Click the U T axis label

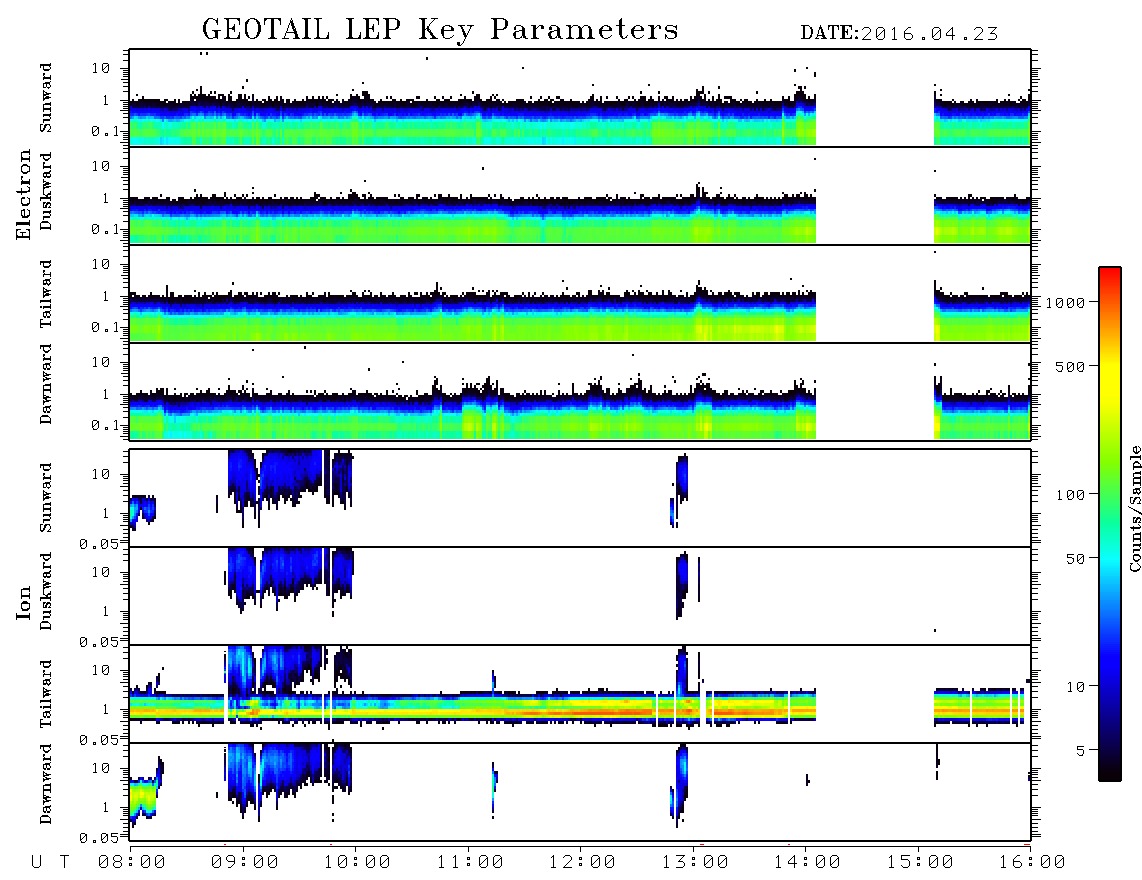coord(50,863)
